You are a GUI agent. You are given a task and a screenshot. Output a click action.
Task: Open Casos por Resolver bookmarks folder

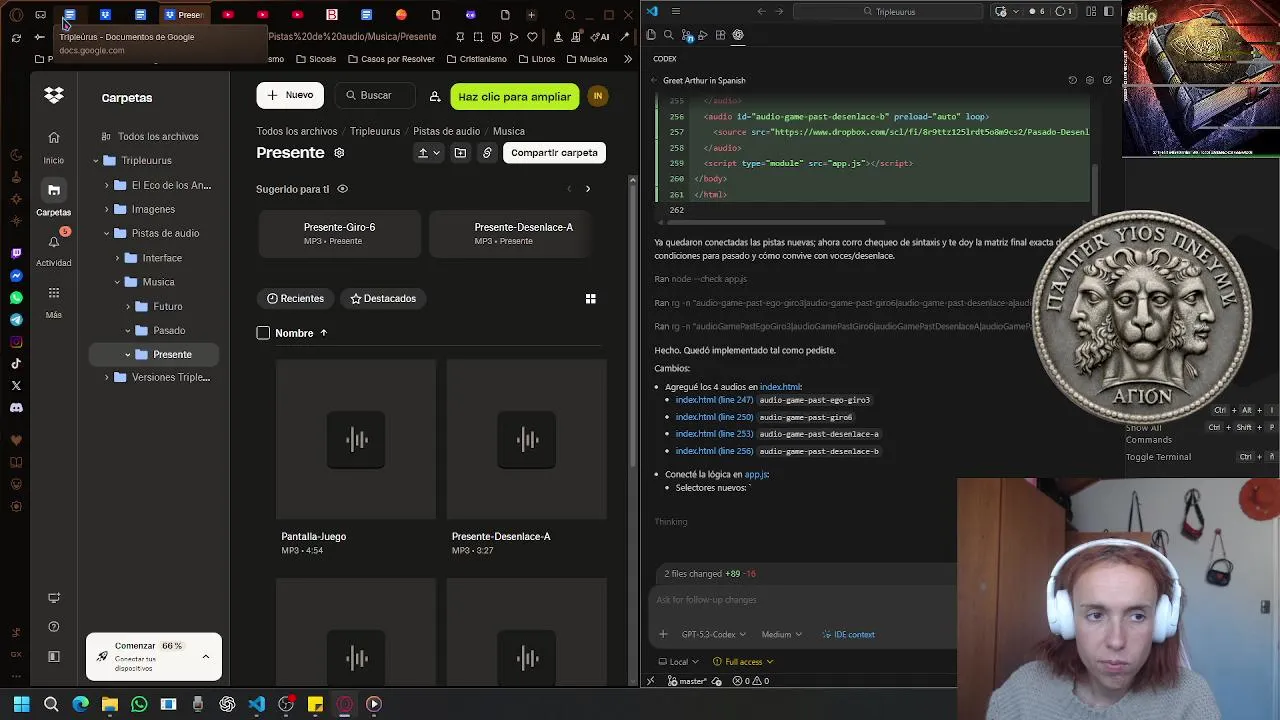(x=391, y=59)
